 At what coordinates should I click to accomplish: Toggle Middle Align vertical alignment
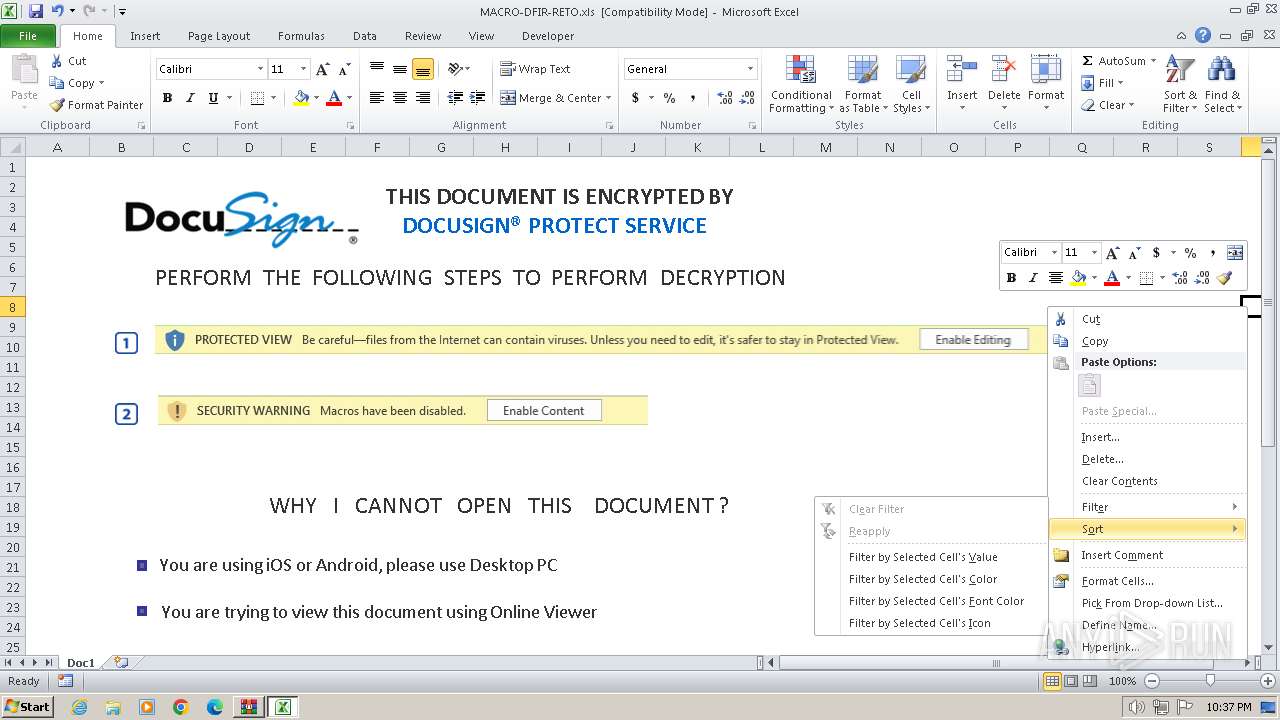400,69
